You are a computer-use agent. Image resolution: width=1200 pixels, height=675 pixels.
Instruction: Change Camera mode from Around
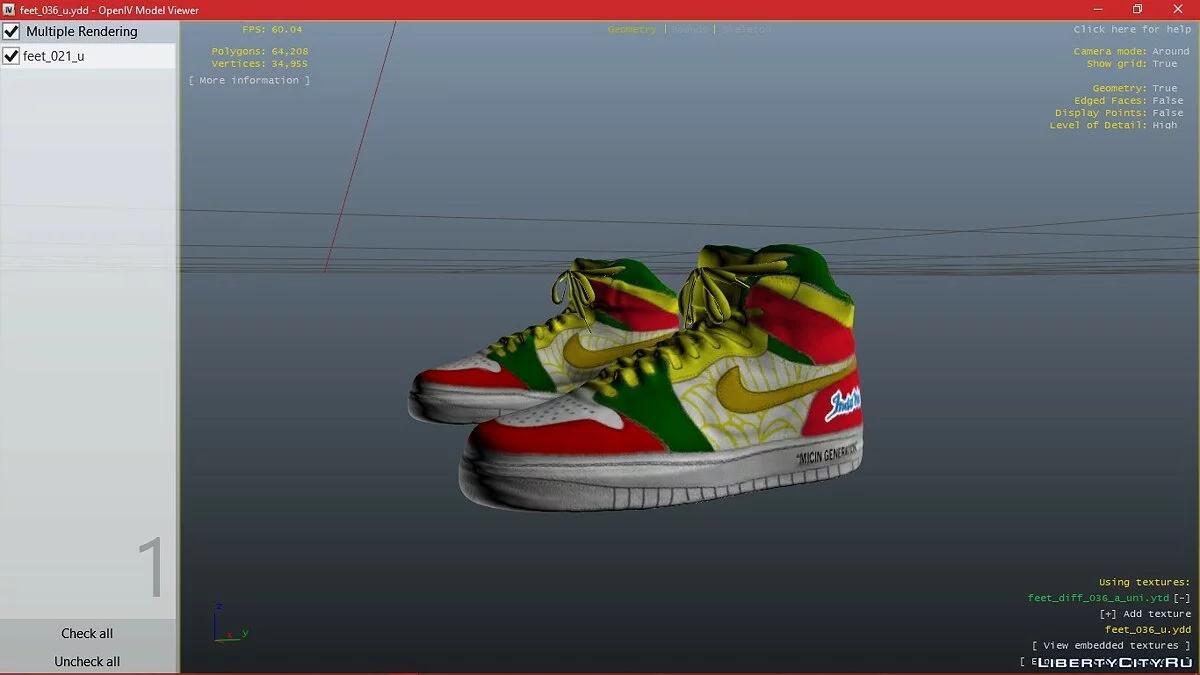(x=1170, y=51)
